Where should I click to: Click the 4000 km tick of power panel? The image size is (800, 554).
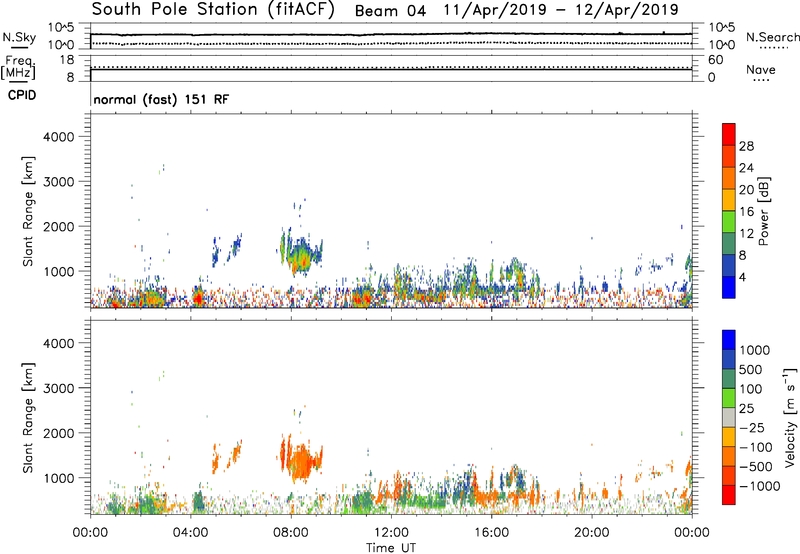click(x=59, y=137)
